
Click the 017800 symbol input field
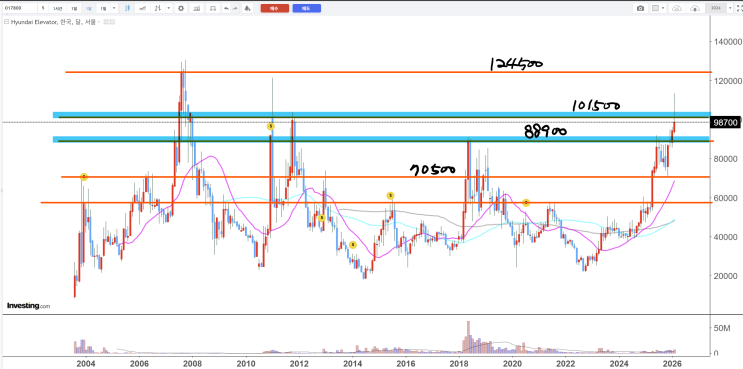[20, 8]
